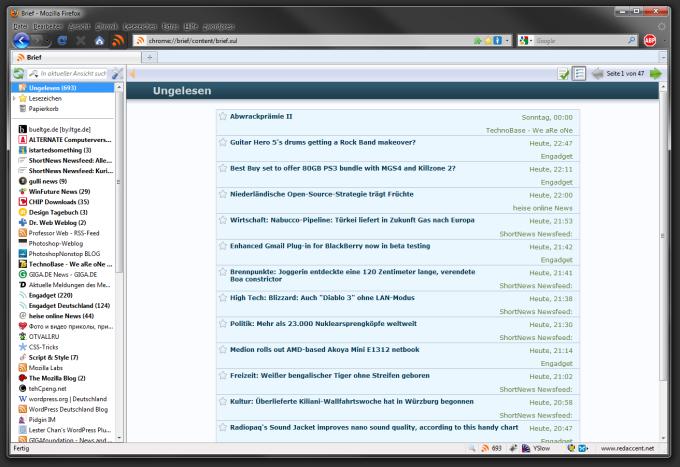This screenshot has height=467, width=680.
Task: Go to previous page gray arrow
Action: (598, 74)
